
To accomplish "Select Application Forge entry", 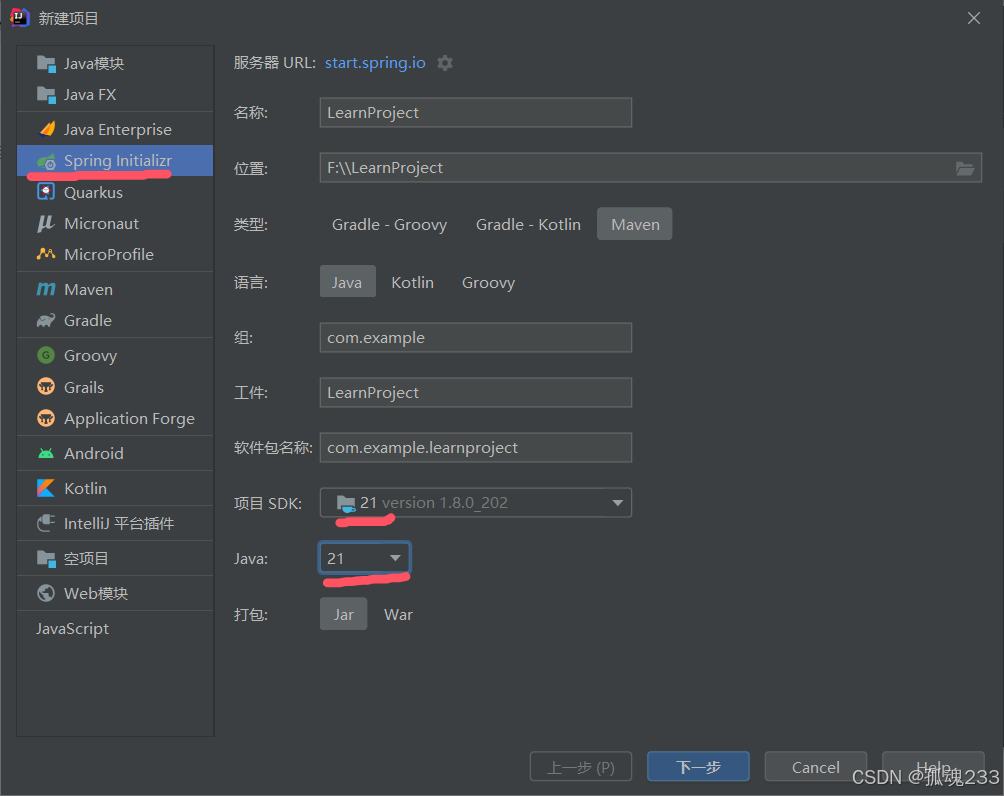I will (x=115, y=418).
